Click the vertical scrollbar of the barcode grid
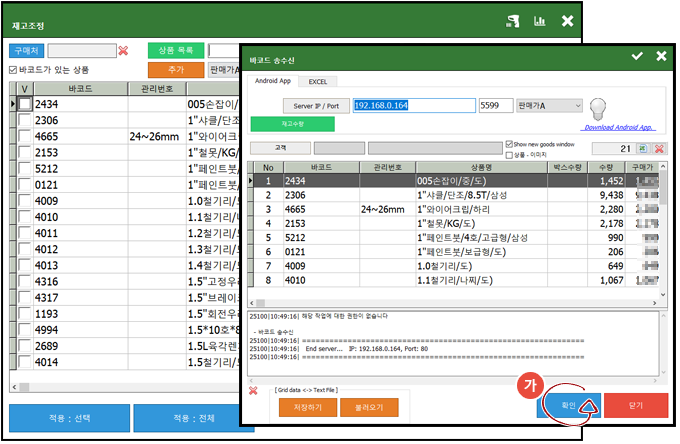 pyautogui.click(x=663, y=230)
